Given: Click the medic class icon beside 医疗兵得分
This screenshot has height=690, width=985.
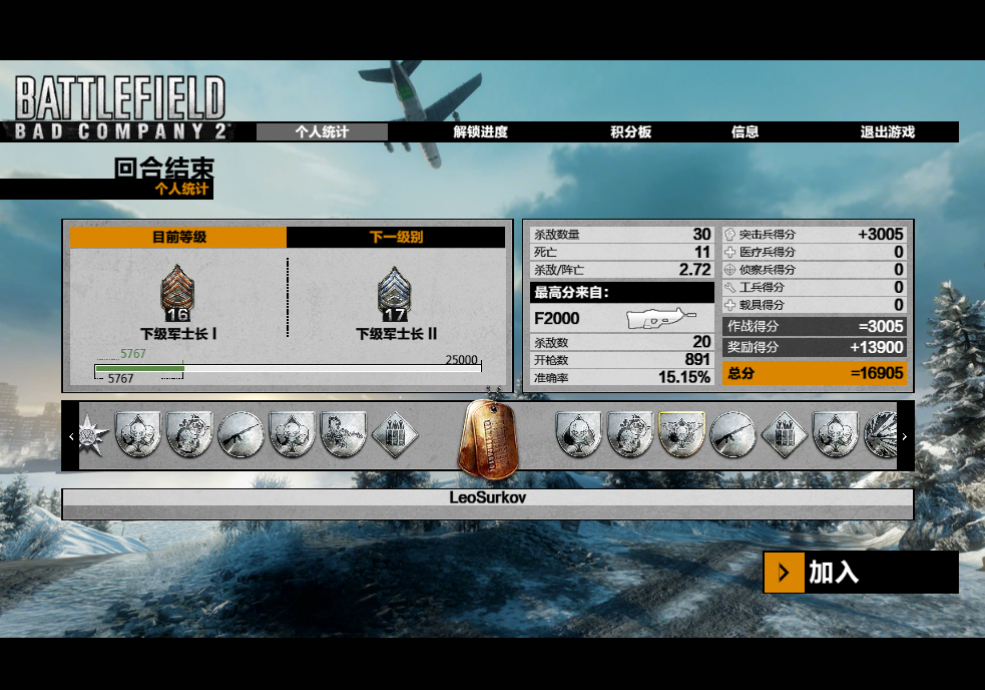Looking at the screenshot, I should [730, 252].
